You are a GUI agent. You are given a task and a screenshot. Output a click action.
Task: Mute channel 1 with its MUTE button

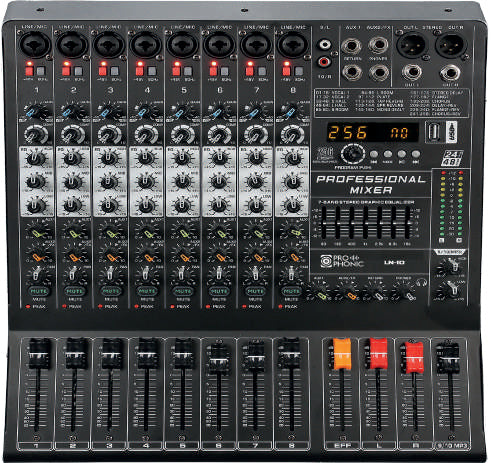tap(38, 291)
